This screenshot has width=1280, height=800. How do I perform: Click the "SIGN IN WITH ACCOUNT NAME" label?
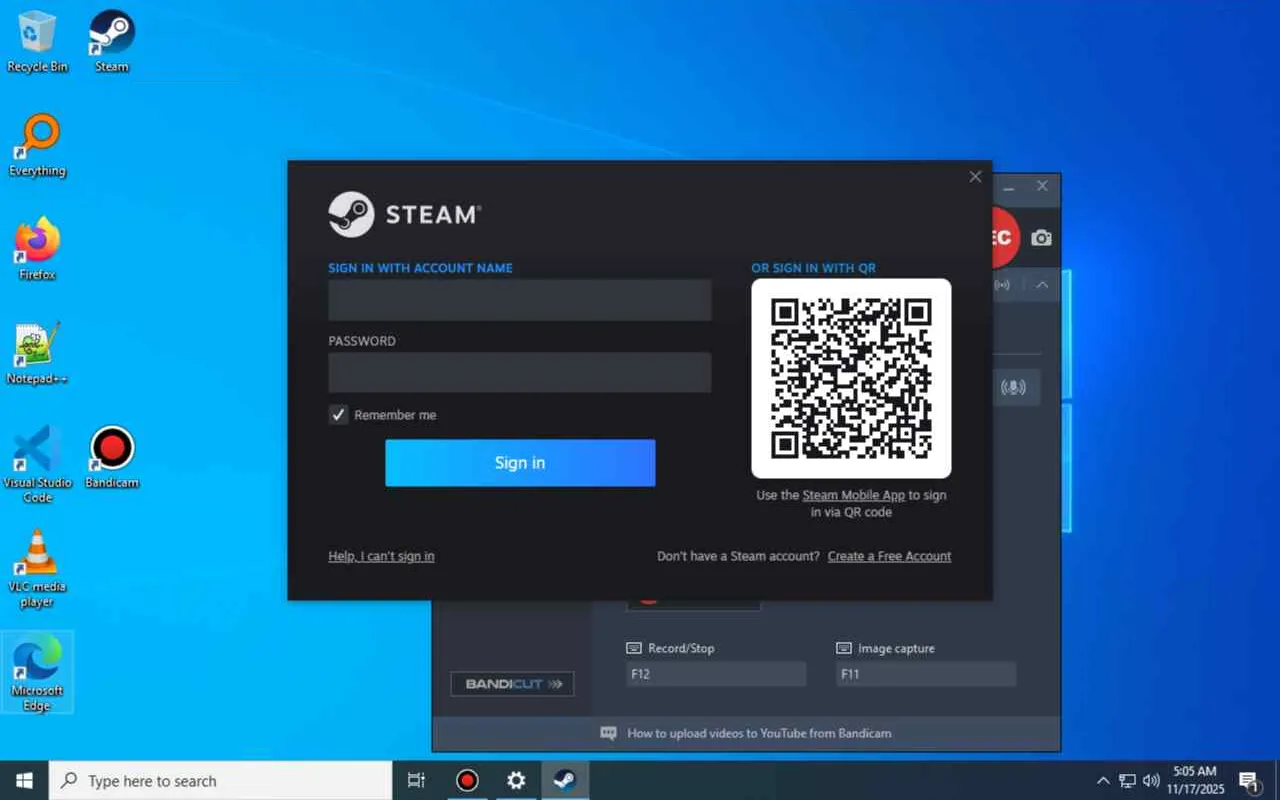tap(420, 268)
